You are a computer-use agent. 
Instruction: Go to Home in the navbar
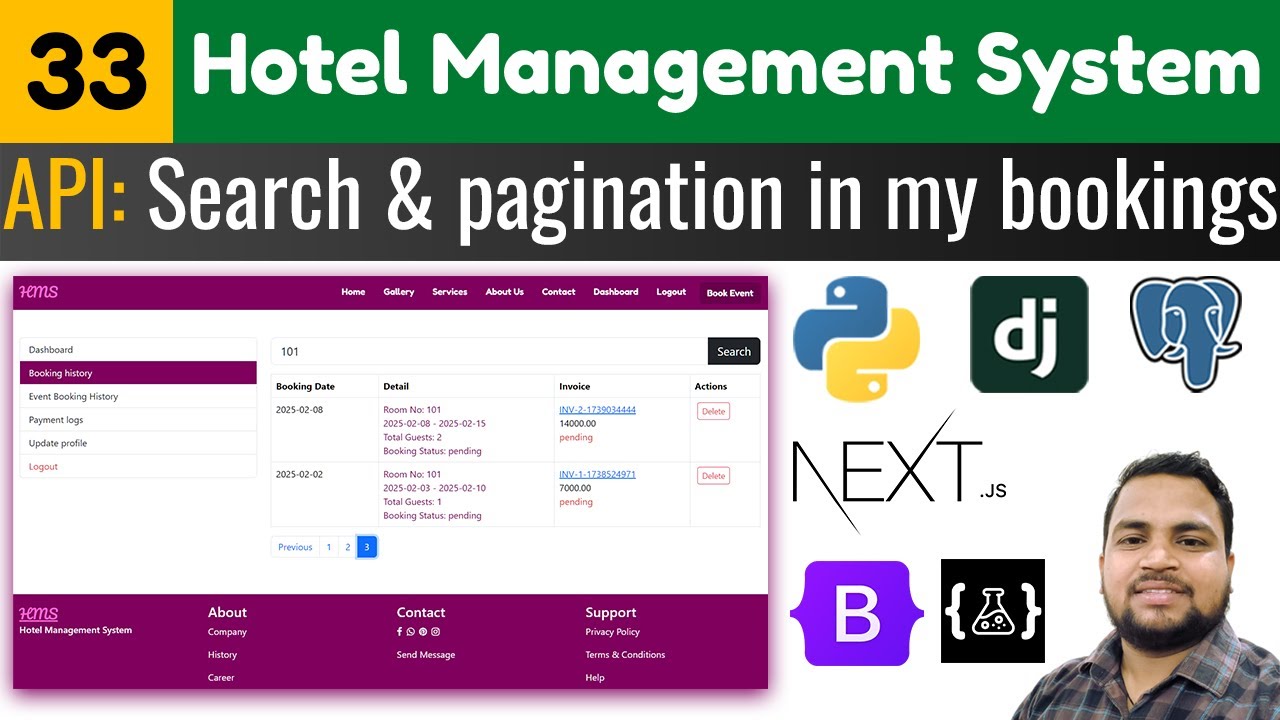(x=353, y=292)
